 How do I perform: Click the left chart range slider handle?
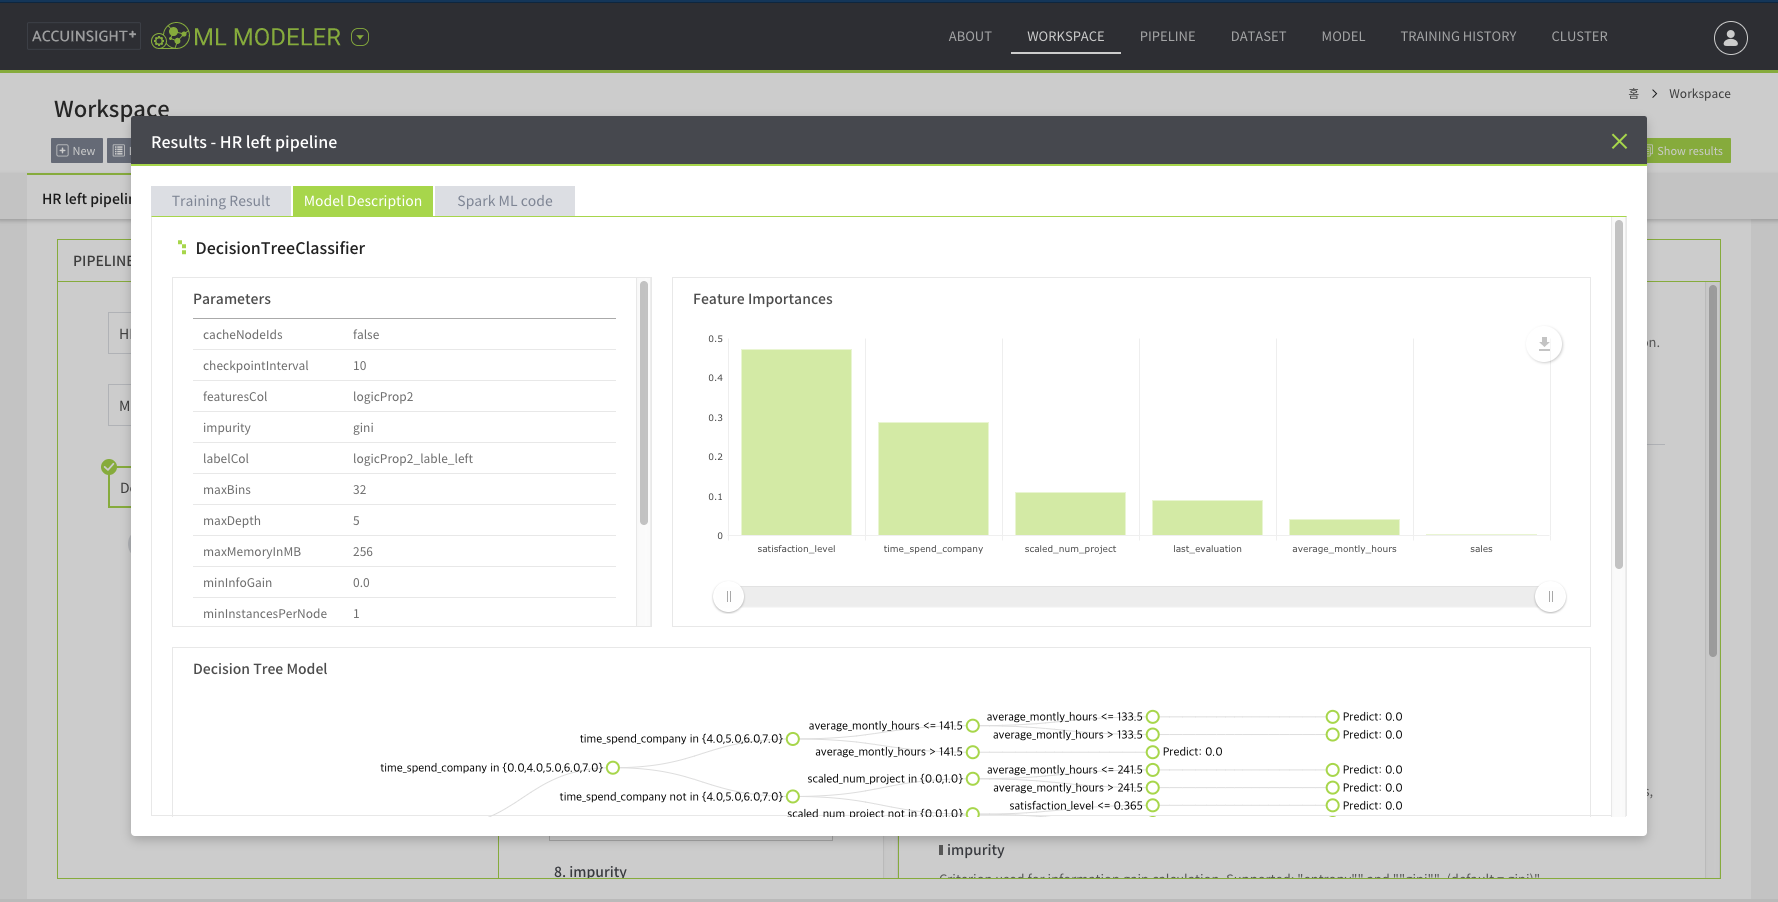click(x=728, y=597)
